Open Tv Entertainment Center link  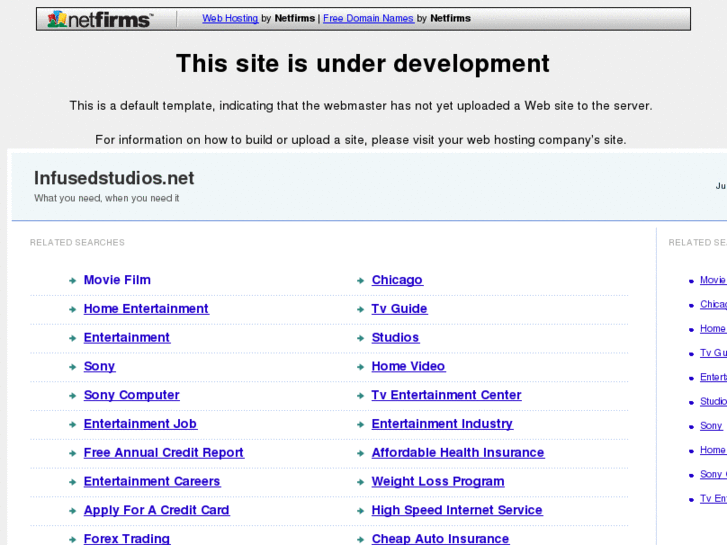(447, 395)
